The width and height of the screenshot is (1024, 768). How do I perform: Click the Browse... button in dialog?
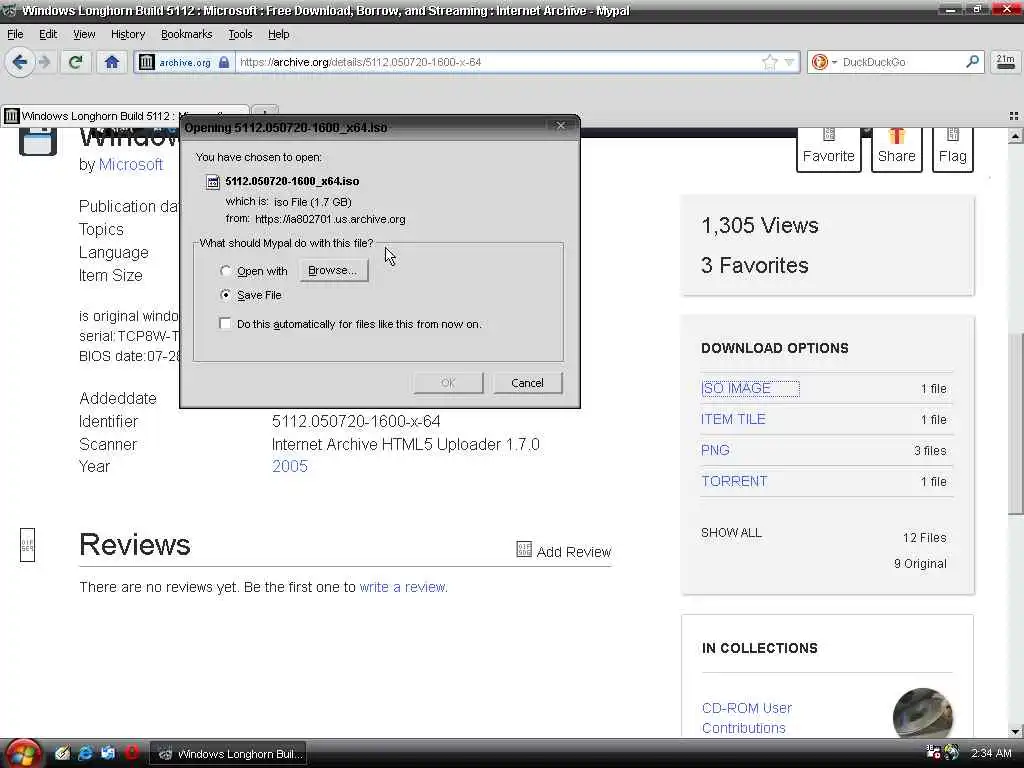pos(333,270)
